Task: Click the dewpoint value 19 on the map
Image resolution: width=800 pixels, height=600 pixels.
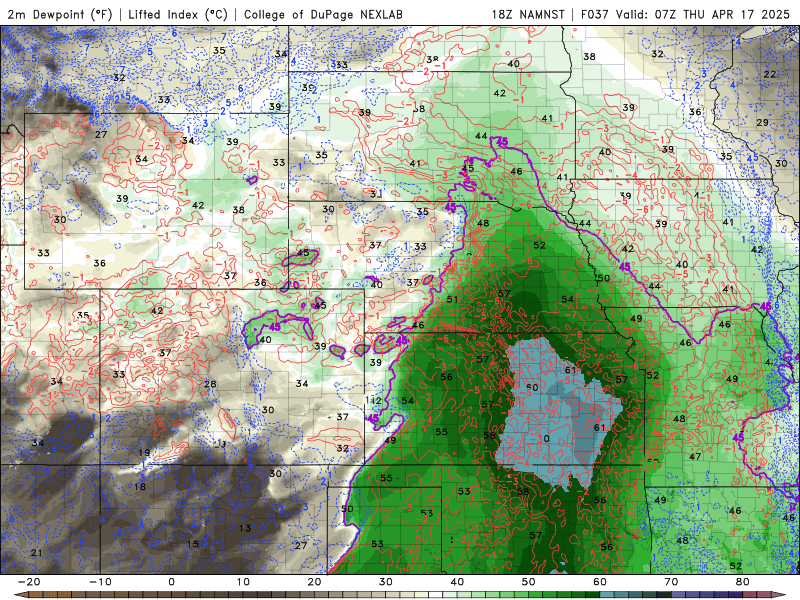Action: 144,453
